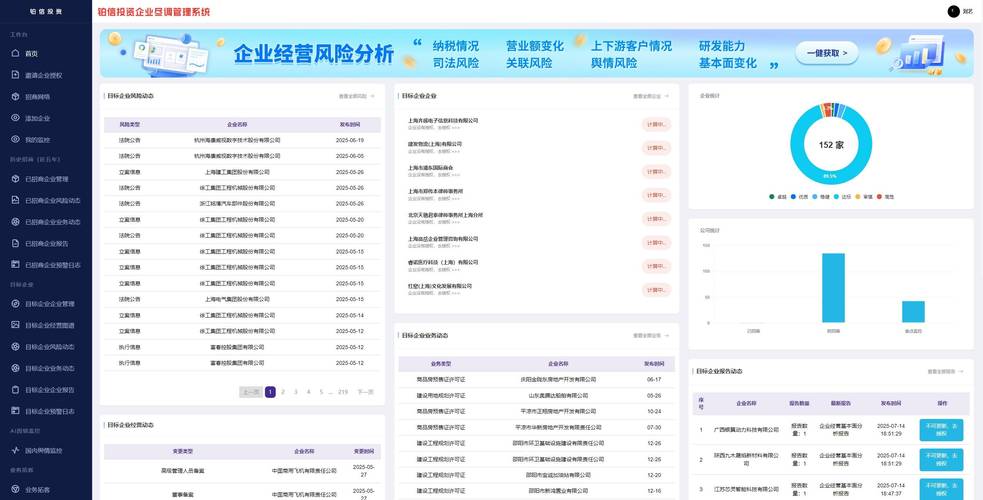Click the 上一页 previous page button
The width and height of the screenshot is (983, 500).
coord(251,392)
